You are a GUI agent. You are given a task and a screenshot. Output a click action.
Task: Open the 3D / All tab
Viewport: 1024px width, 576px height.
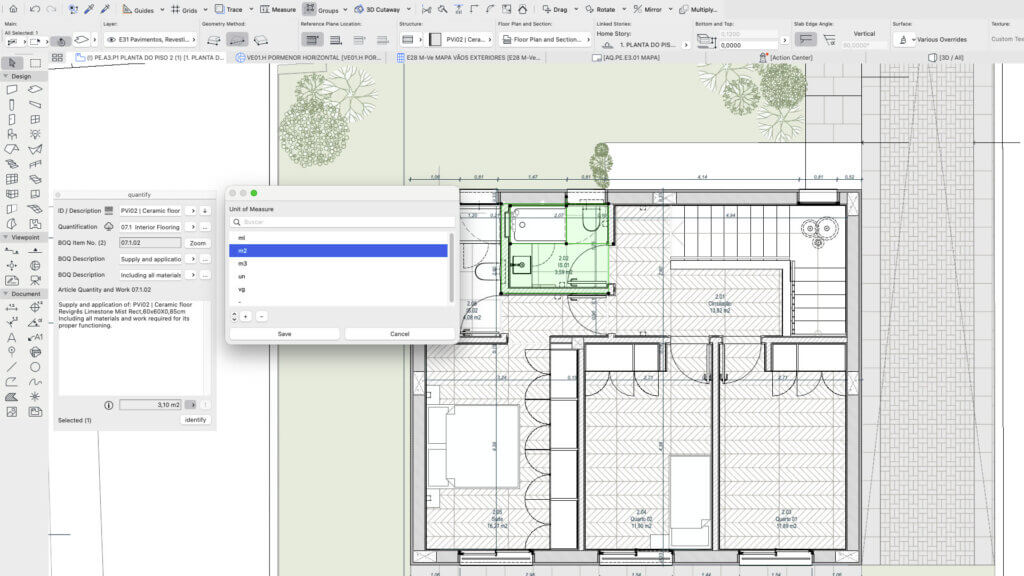[946, 57]
